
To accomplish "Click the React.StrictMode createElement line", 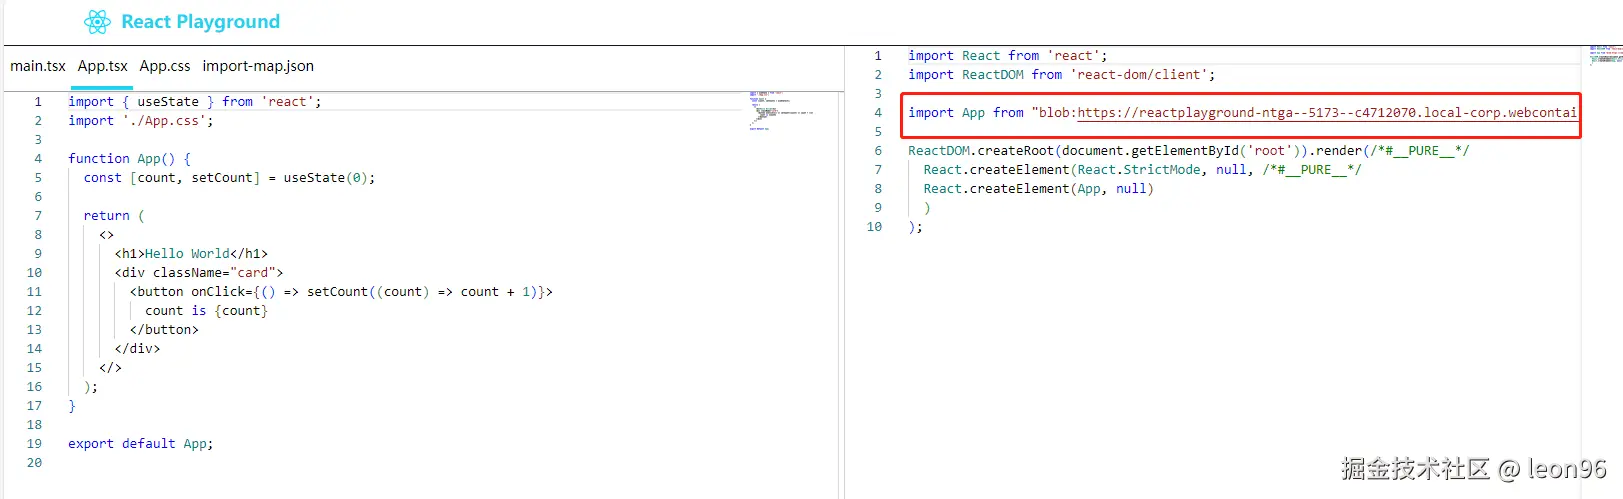I will (1142, 170).
